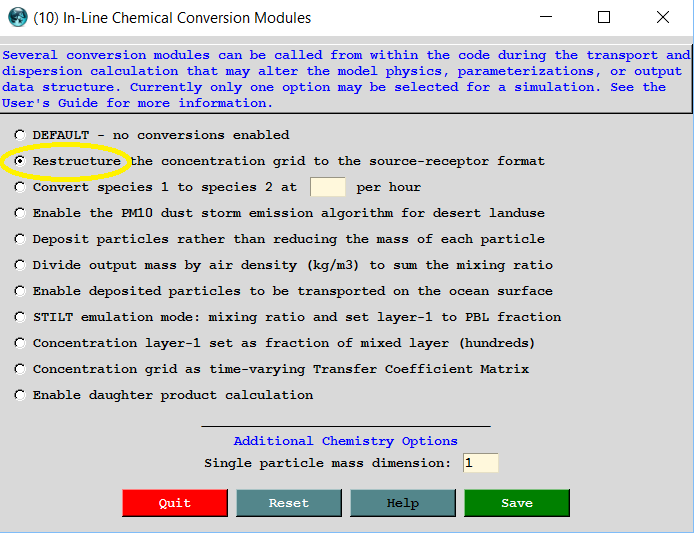Select STILT emulation mode option
Screen dimensions: 694x533
pyautogui.click(x=20, y=317)
